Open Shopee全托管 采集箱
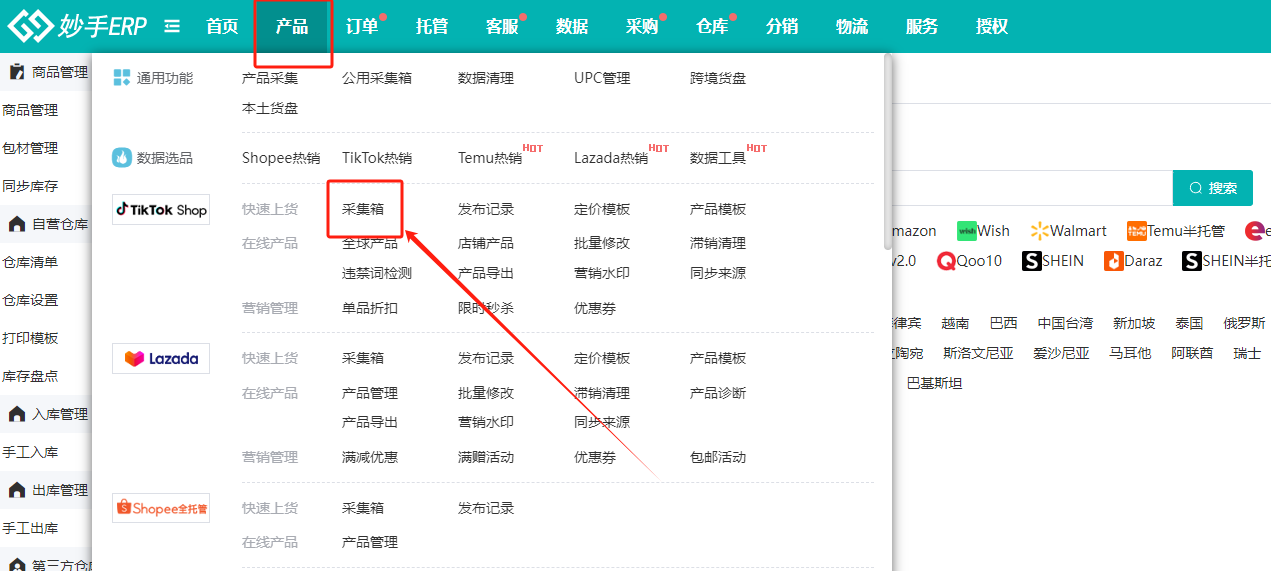 (x=363, y=508)
